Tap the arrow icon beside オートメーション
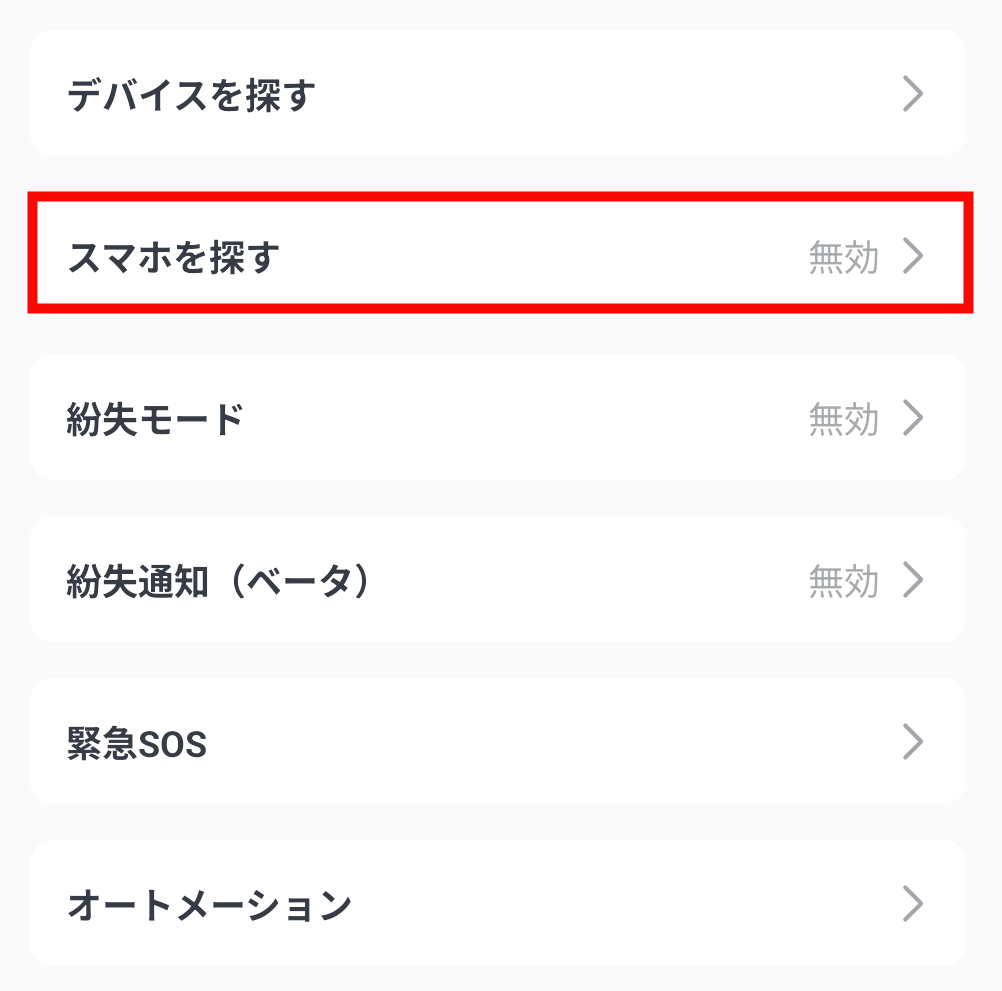The image size is (1002, 991). click(912, 904)
